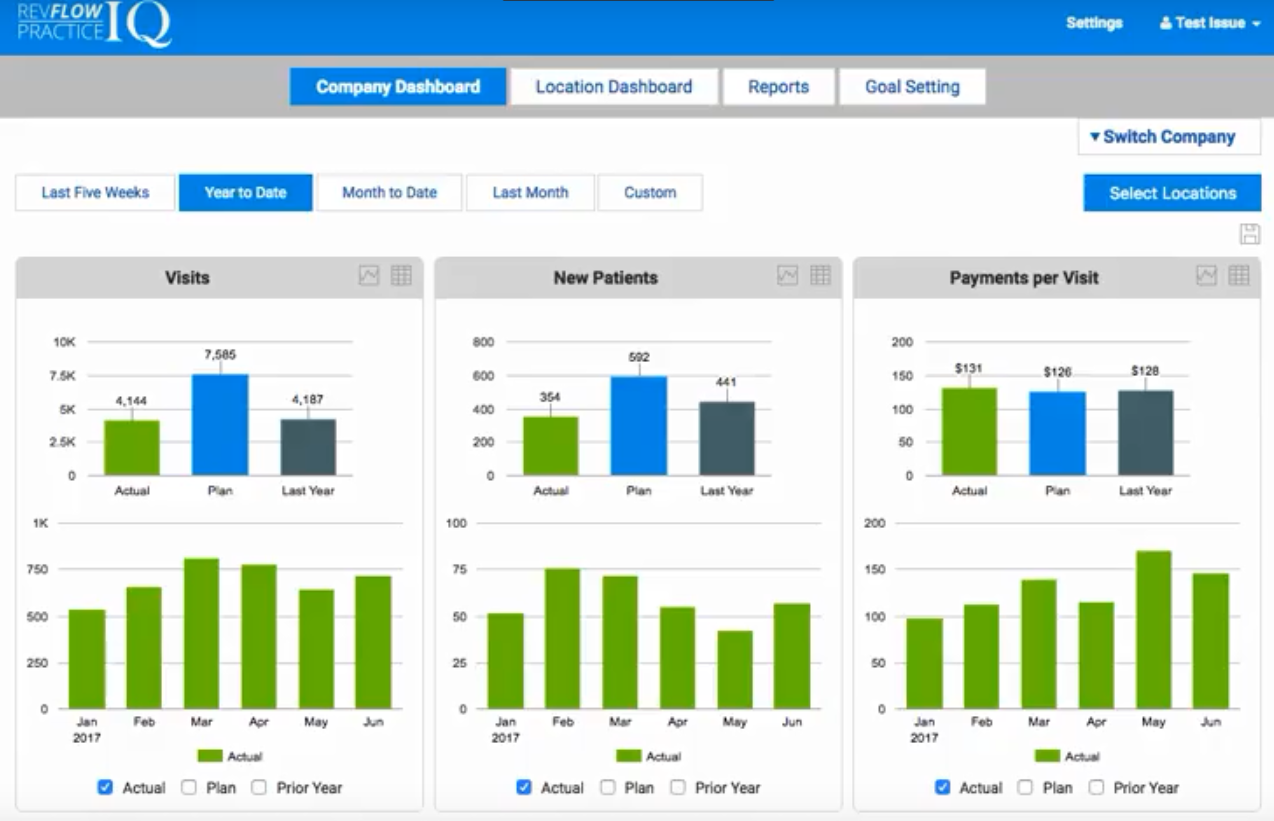Click the Apr bar in New Patients monthly chart
This screenshot has width=1274, height=821.
pos(677,657)
